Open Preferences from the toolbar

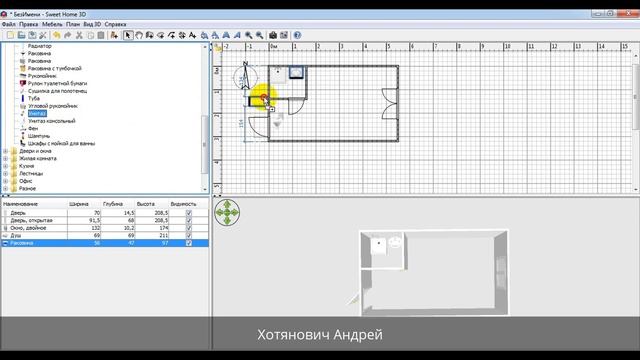[43, 36]
